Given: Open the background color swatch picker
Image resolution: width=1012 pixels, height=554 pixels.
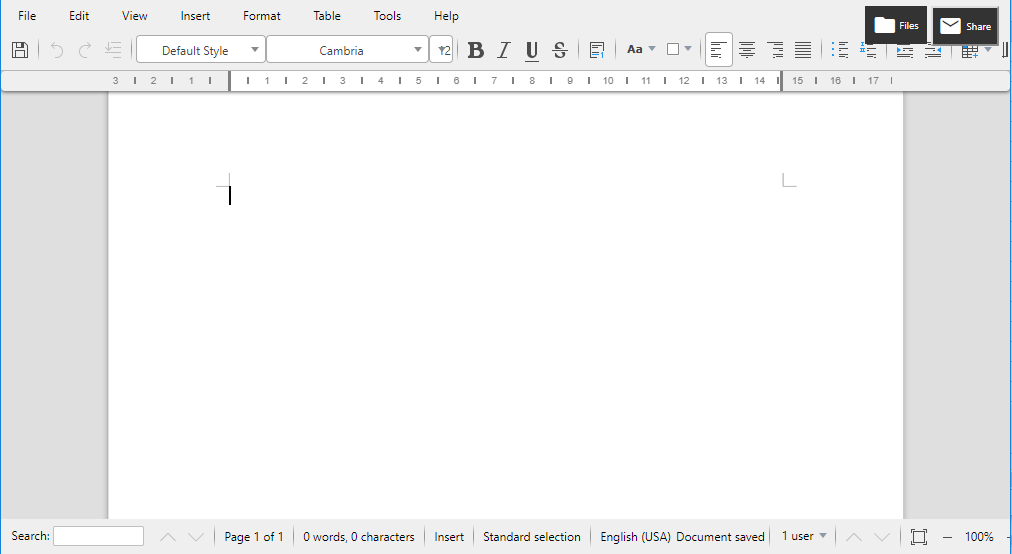Looking at the screenshot, I should click(x=679, y=49).
